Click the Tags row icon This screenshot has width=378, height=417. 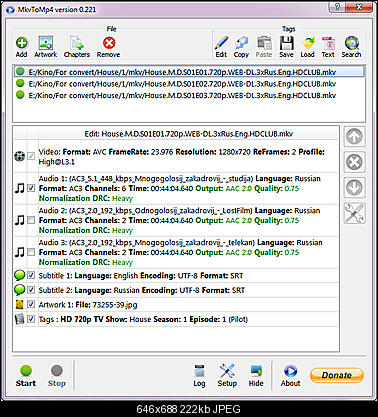point(20,319)
